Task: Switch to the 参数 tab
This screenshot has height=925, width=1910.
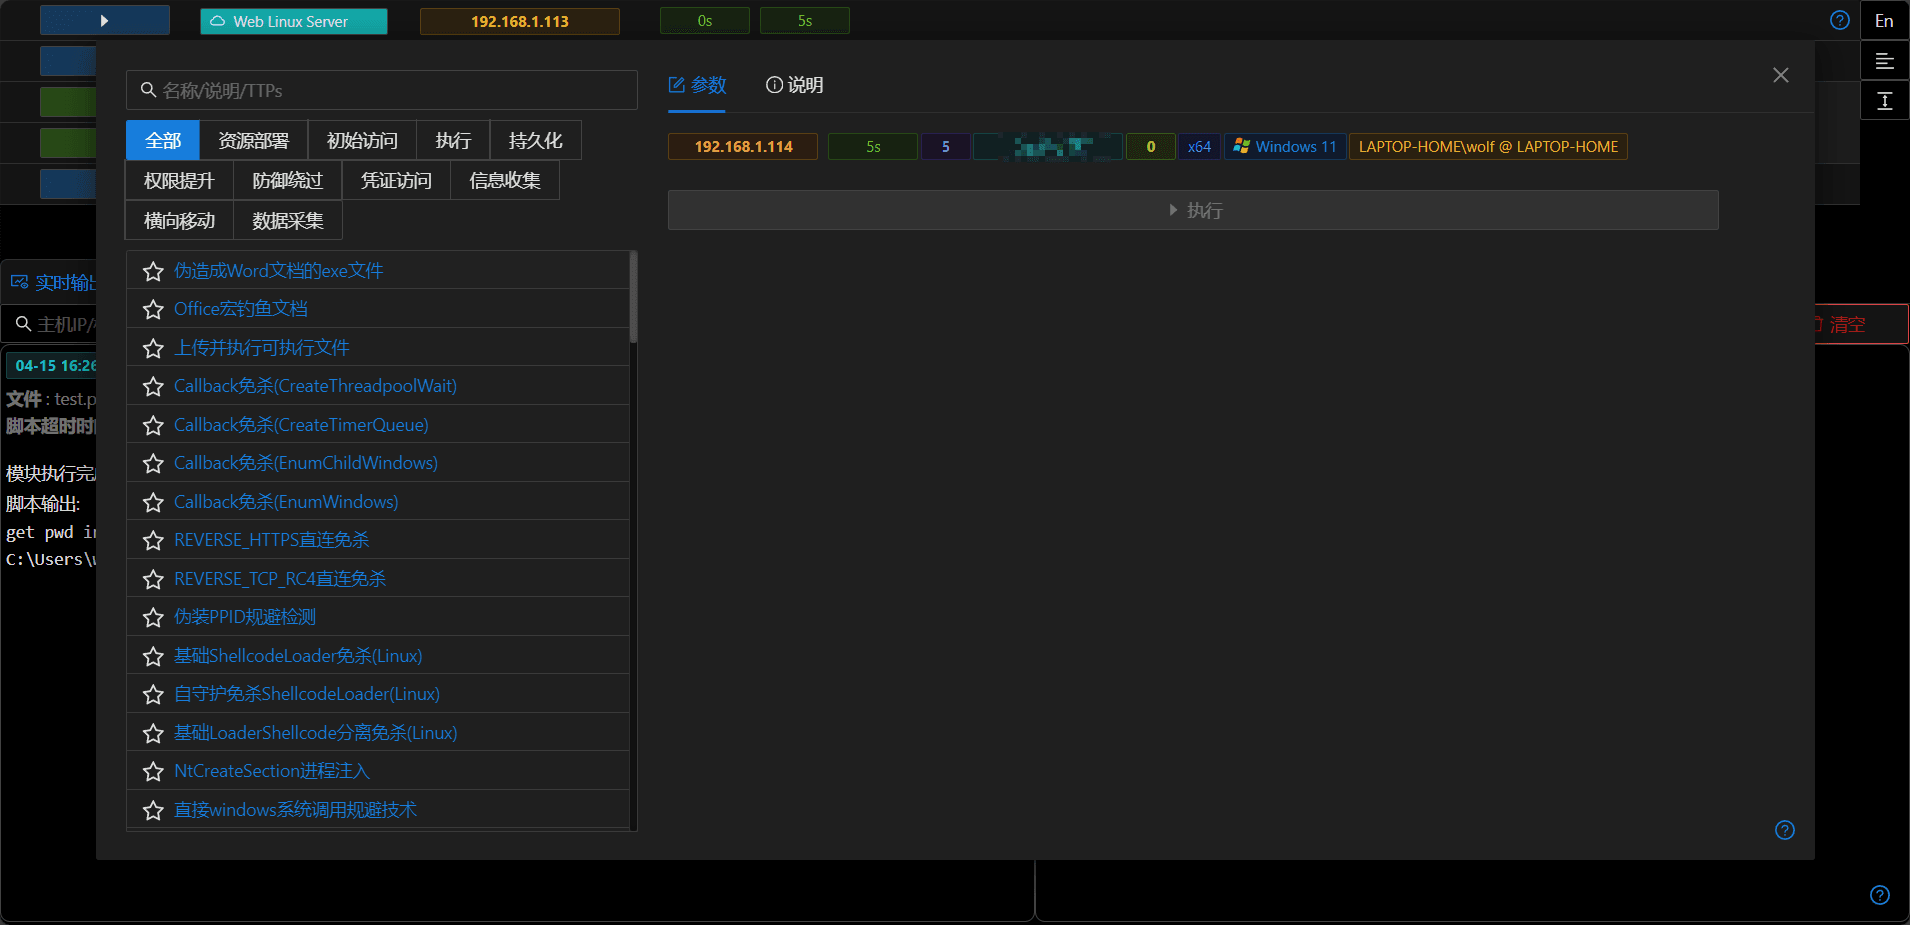Action: pyautogui.click(x=697, y=85)
